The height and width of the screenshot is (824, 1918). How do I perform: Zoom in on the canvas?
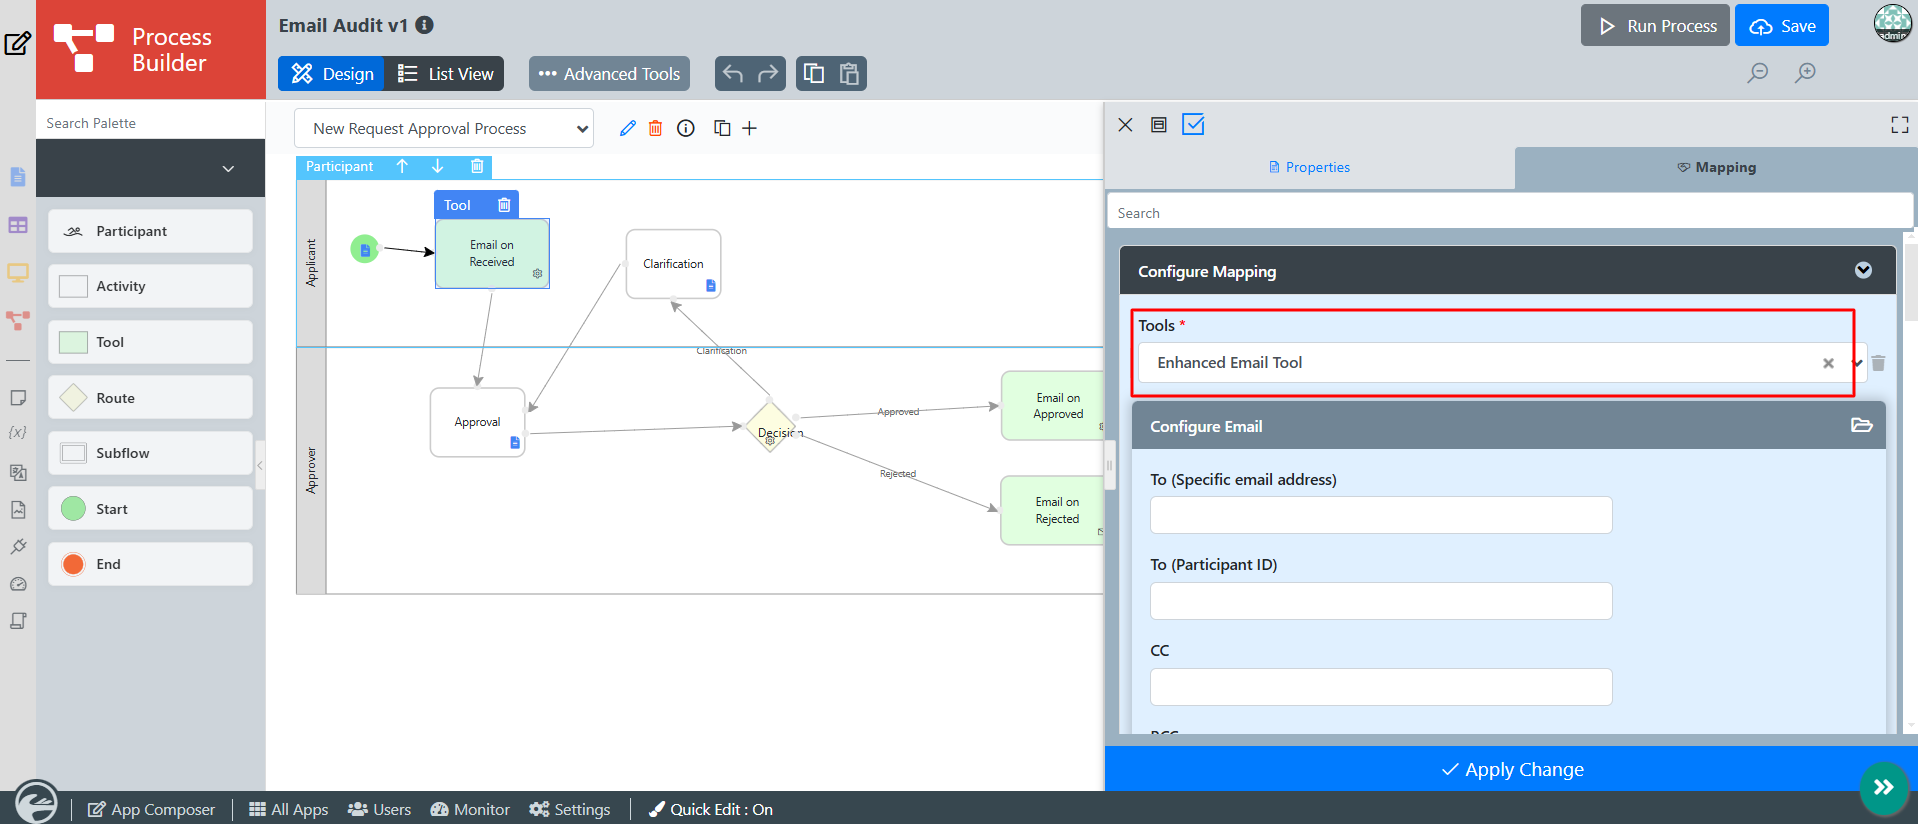1805,73
